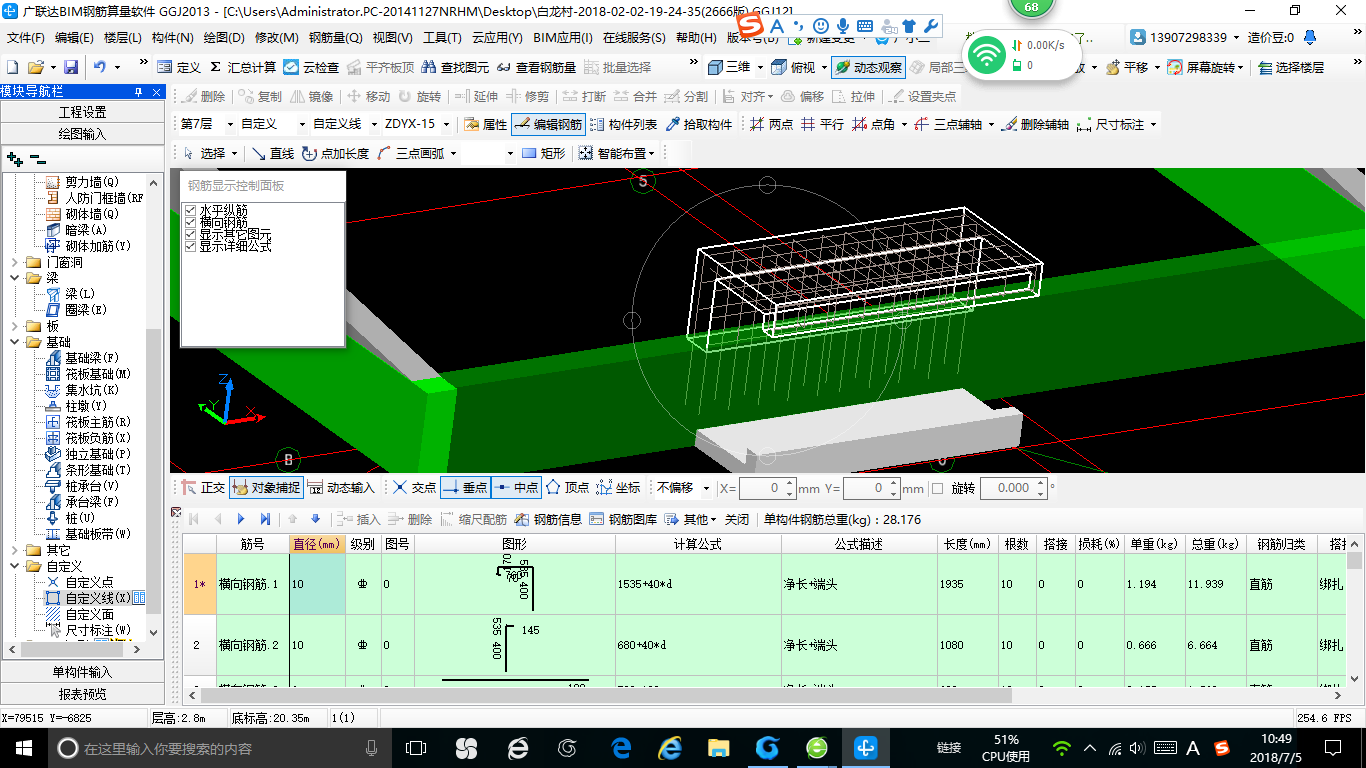Toggle 编辑钢筋 edit rebar tool
1366x768 pixels.
click(547, 124)
